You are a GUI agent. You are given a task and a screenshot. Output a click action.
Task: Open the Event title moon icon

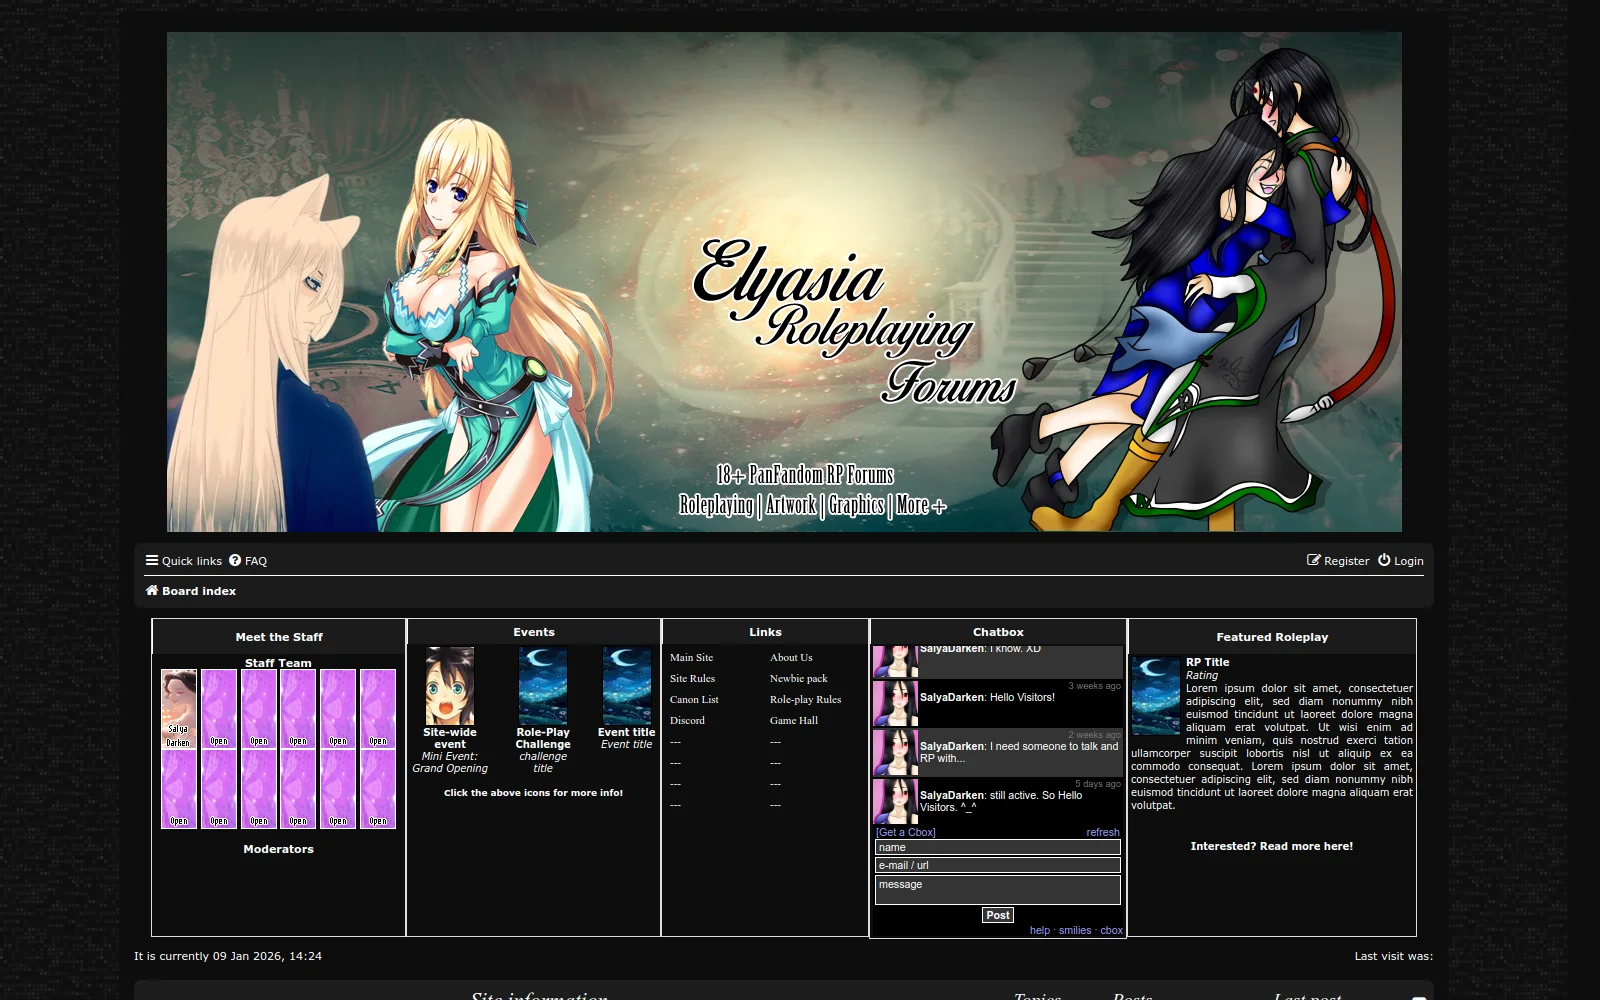tap(627, 686)
